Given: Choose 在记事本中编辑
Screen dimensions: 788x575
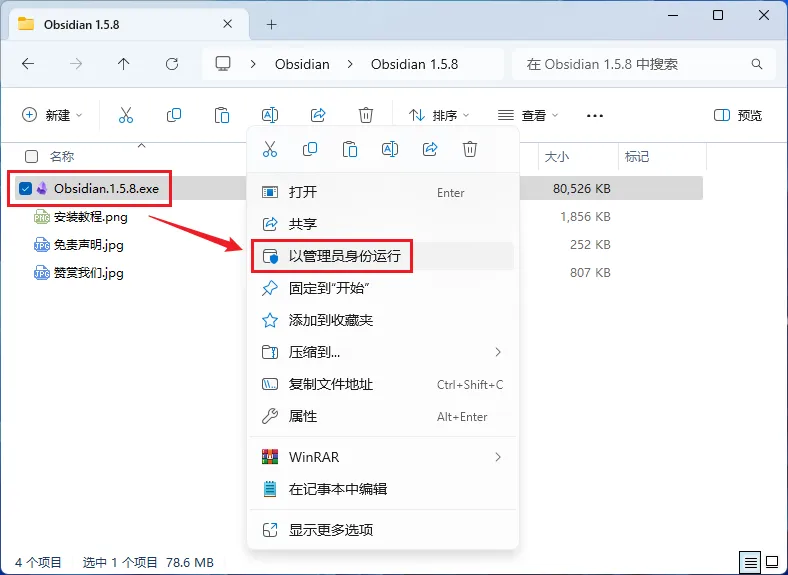Looking at the screenshot, I should pos(382,489).
